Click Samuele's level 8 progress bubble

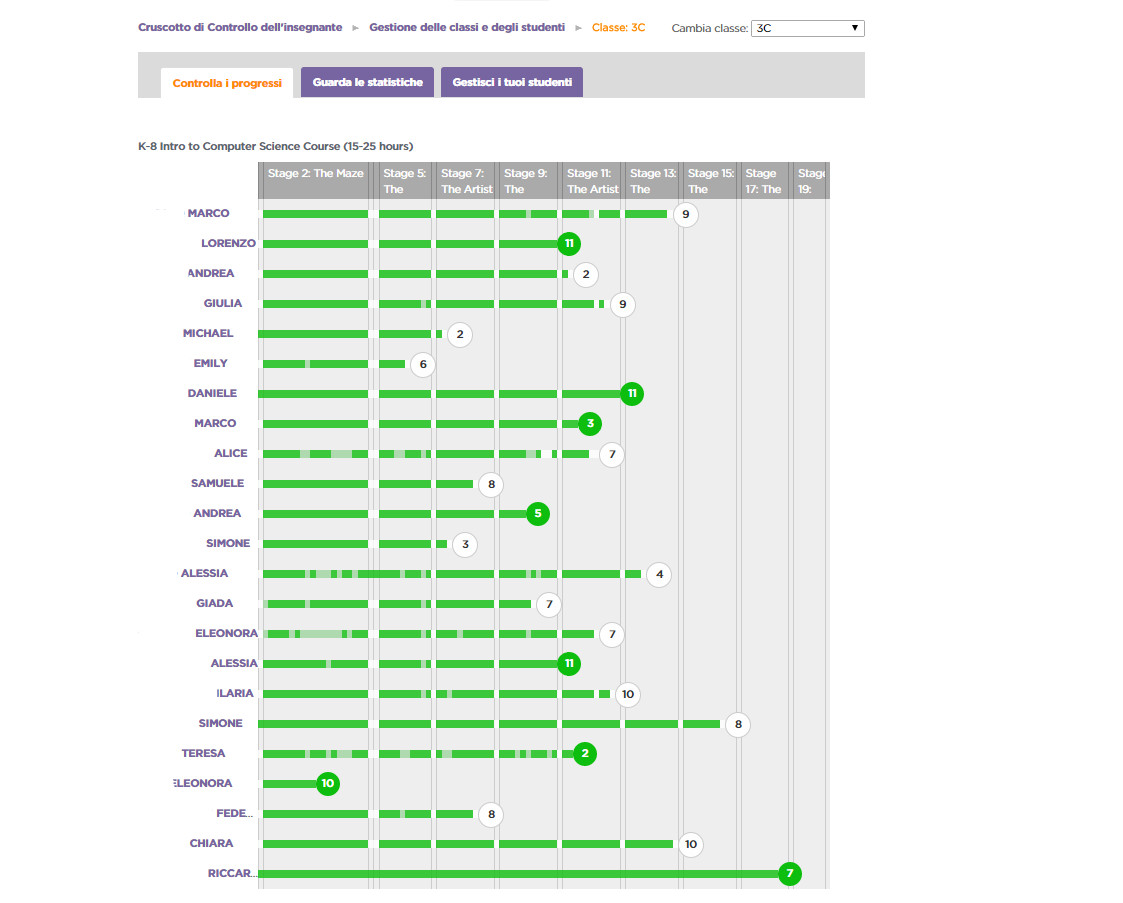coord(489,484)
